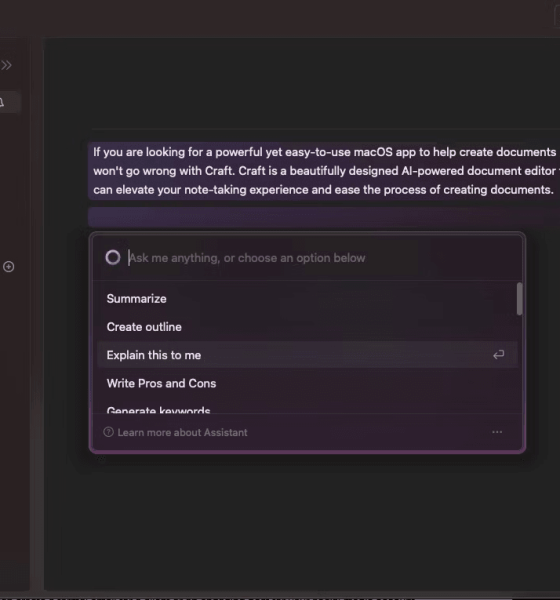Image resolution: width=560 pixels, height=600 pixels.
Task: Open the notifications bell in the left sidebar
Action: (x=2, y=103)
